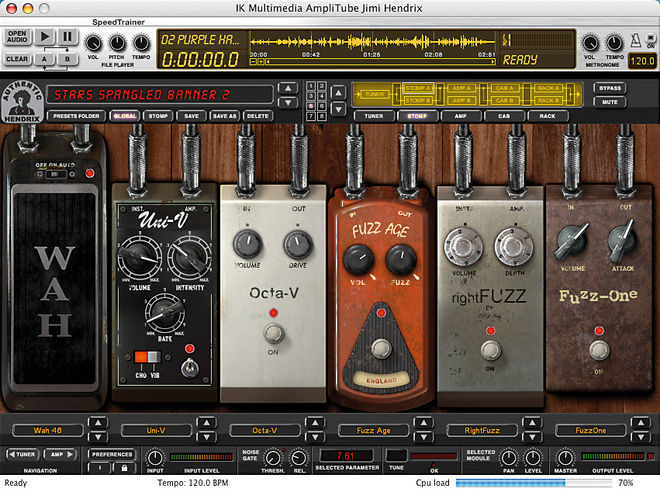Click DELETE preset button
This screenshot has width=660, height=492.
click(x=258, y=116)
